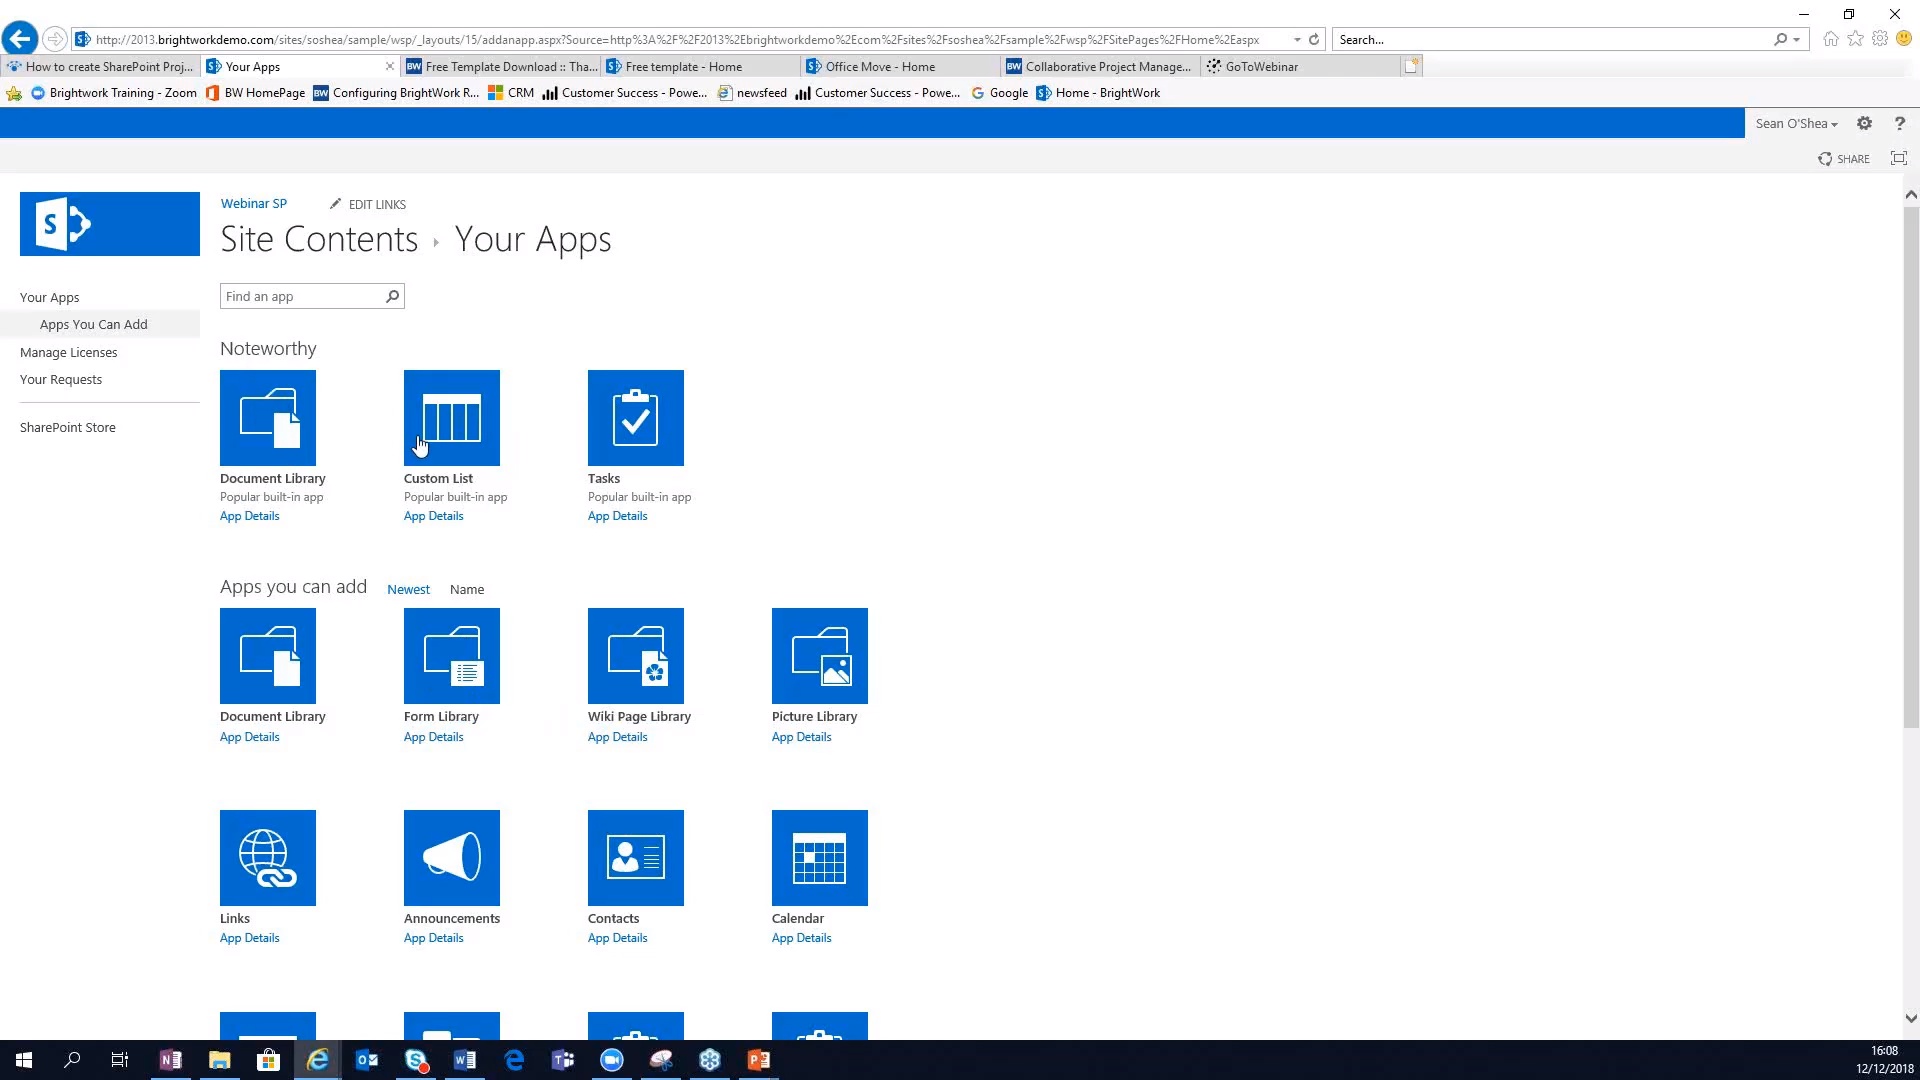Expand the browser search provider dropdown

(1797, 40)
